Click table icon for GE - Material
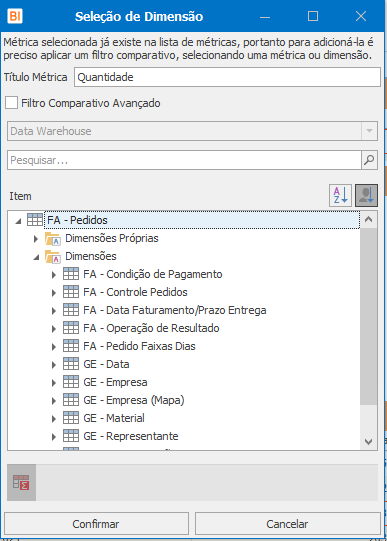This screenshot has width=387, height=541. 71,418
